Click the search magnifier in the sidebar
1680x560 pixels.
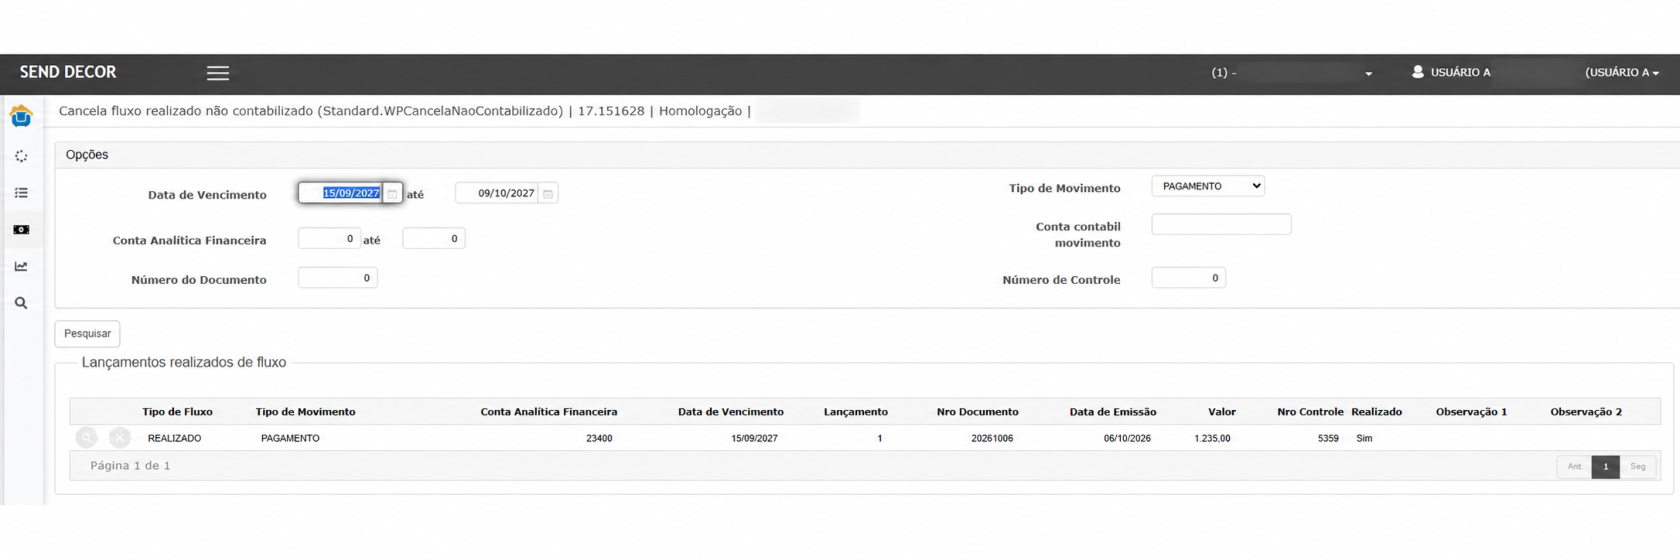tap(21, 303)
